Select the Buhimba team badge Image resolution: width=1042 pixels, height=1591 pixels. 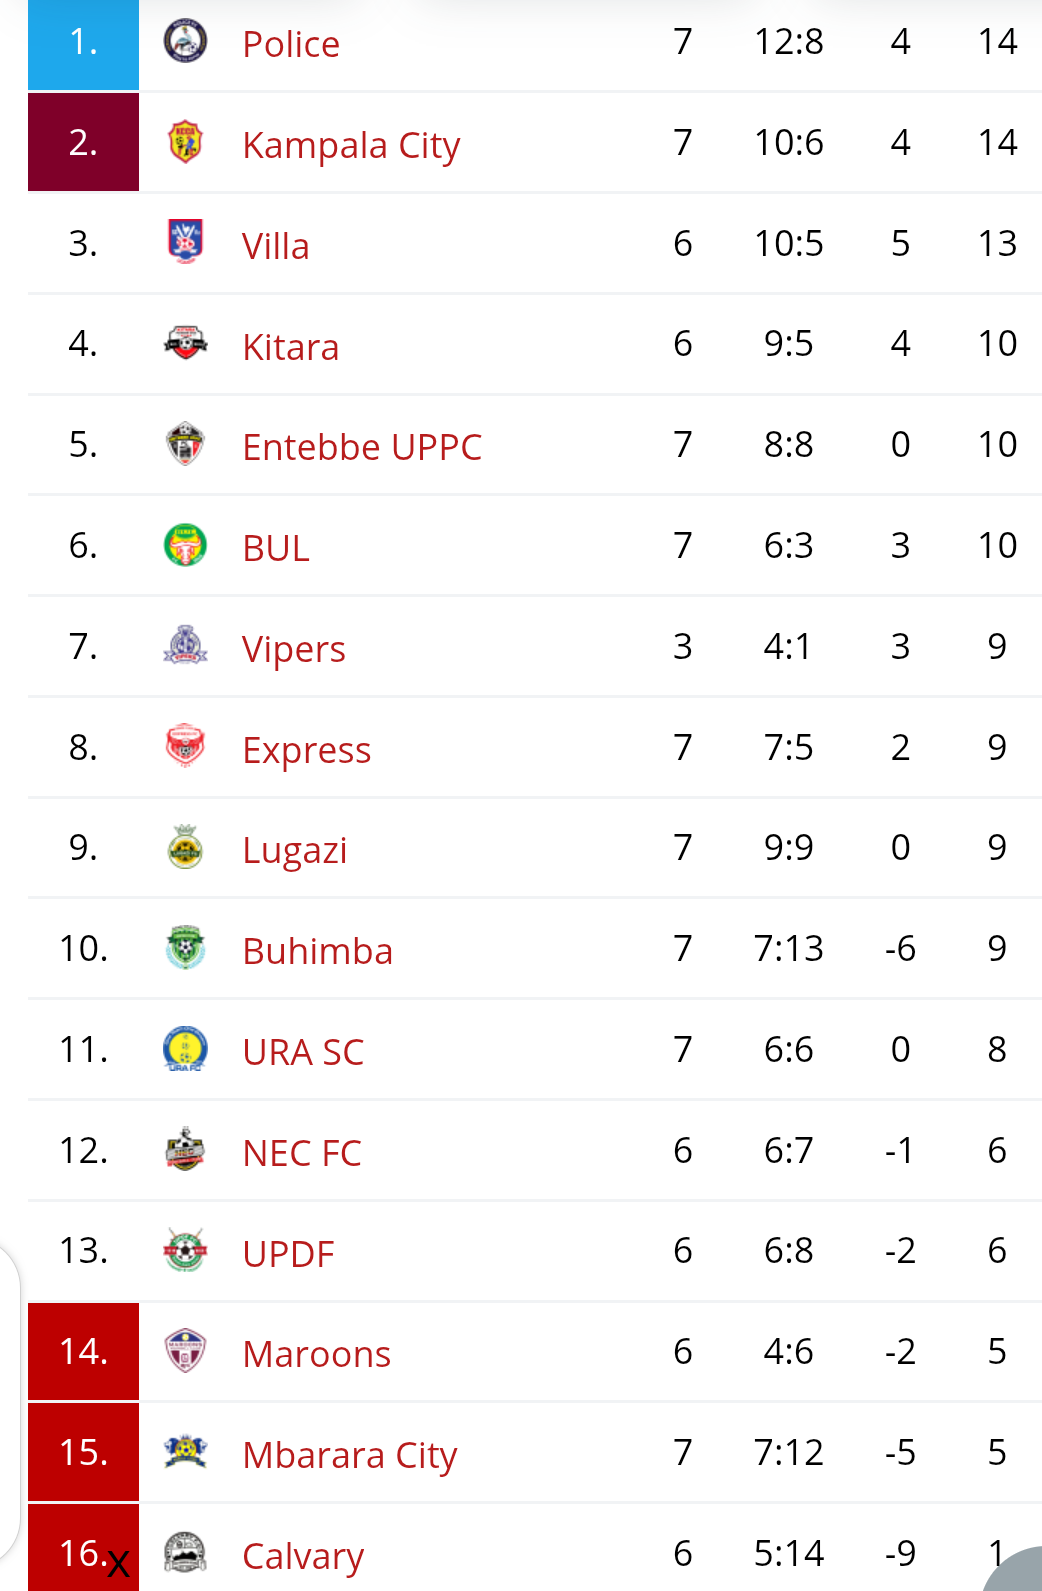184,947
